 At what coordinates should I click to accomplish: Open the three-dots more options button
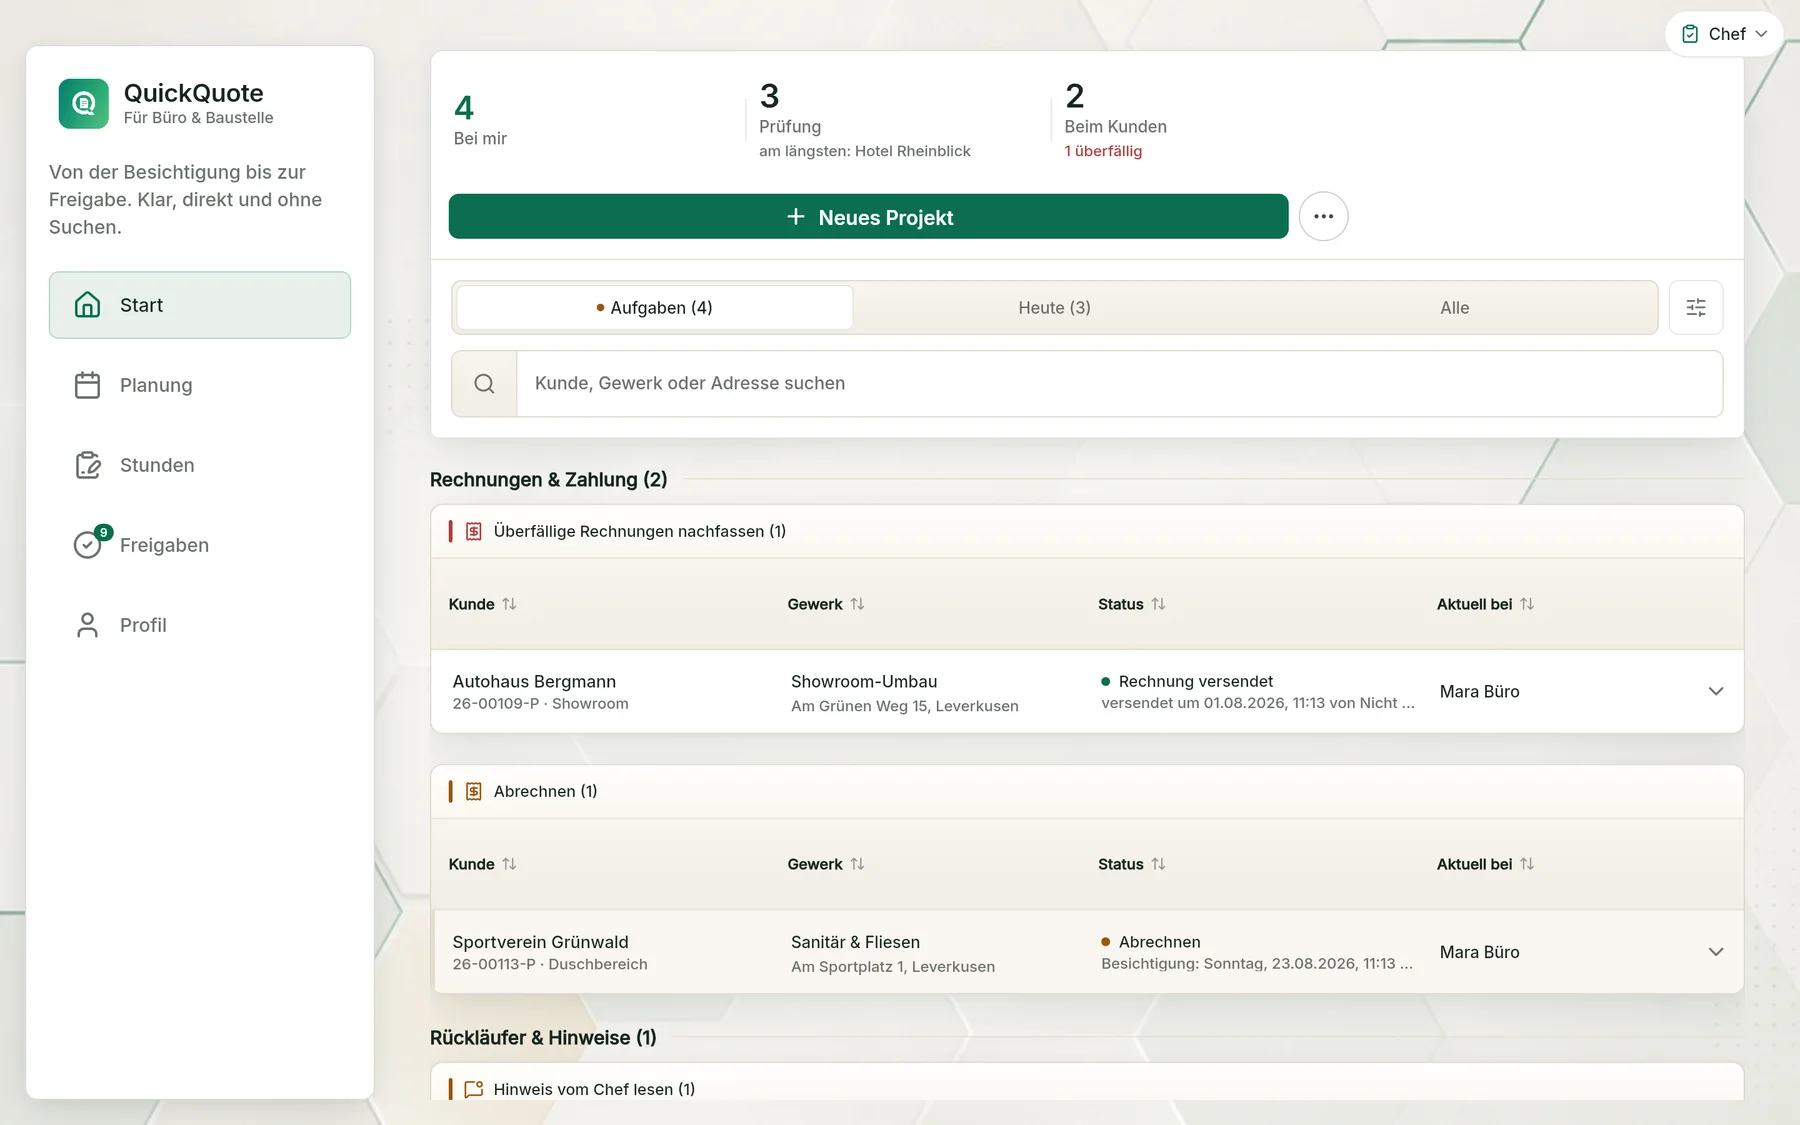tap(1324, 216)
